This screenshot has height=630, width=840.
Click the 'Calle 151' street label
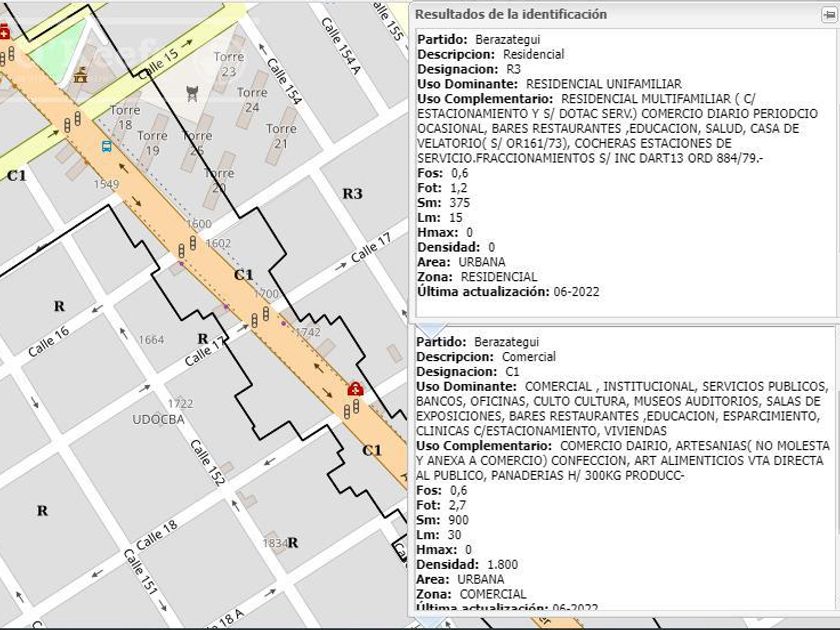click(x=141, y=572)
